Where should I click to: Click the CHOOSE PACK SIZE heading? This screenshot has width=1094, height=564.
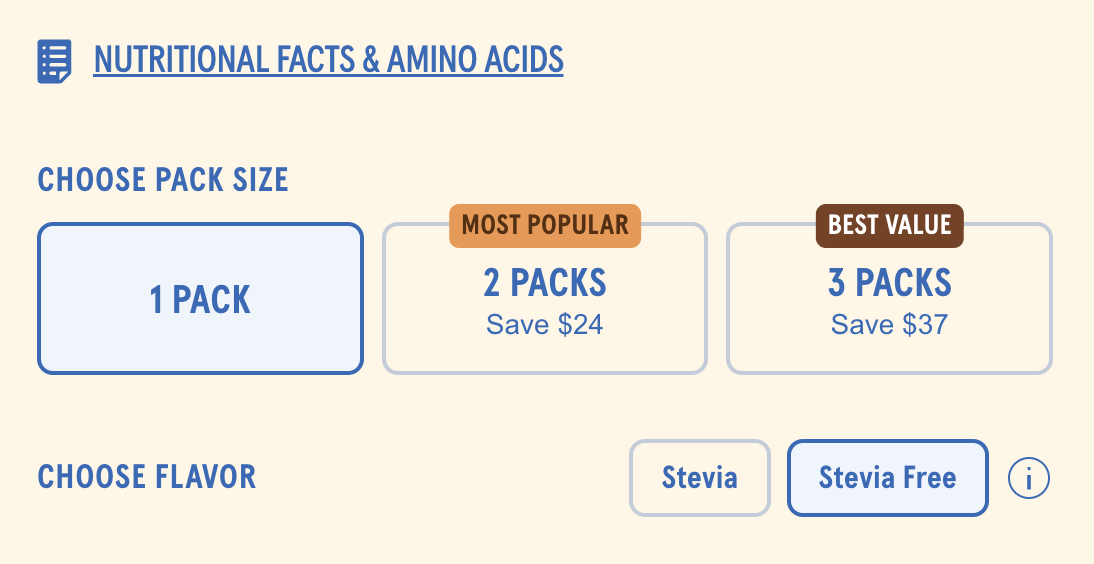(x=163, y=180)
